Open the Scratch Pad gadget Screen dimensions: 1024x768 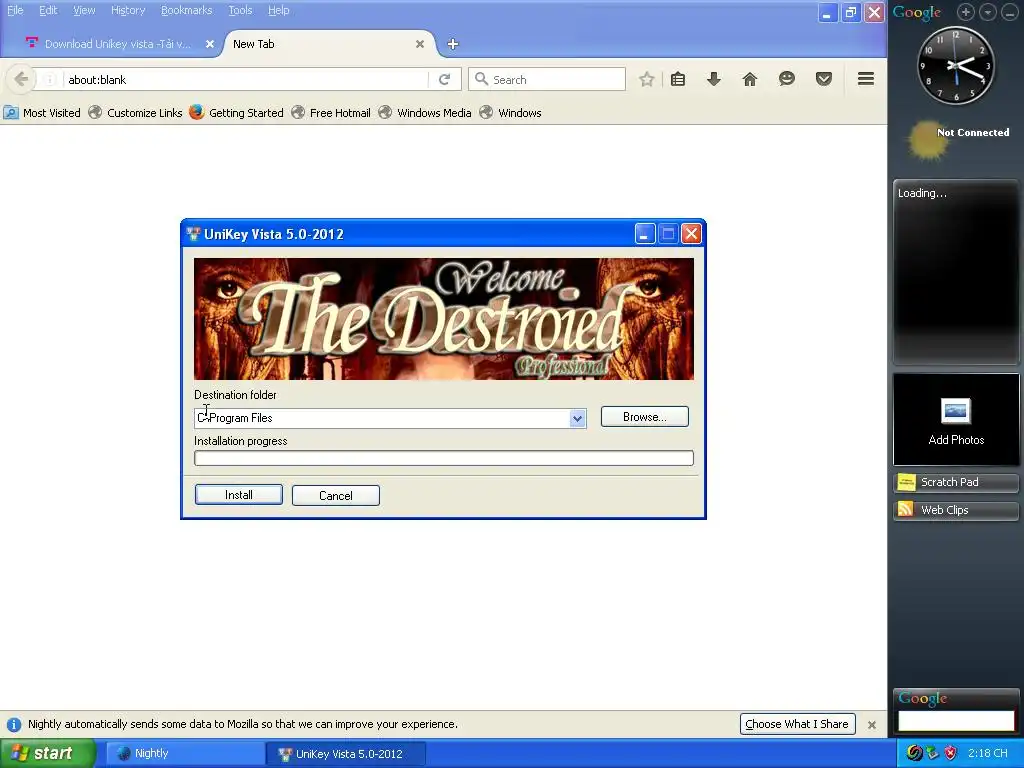955,483
